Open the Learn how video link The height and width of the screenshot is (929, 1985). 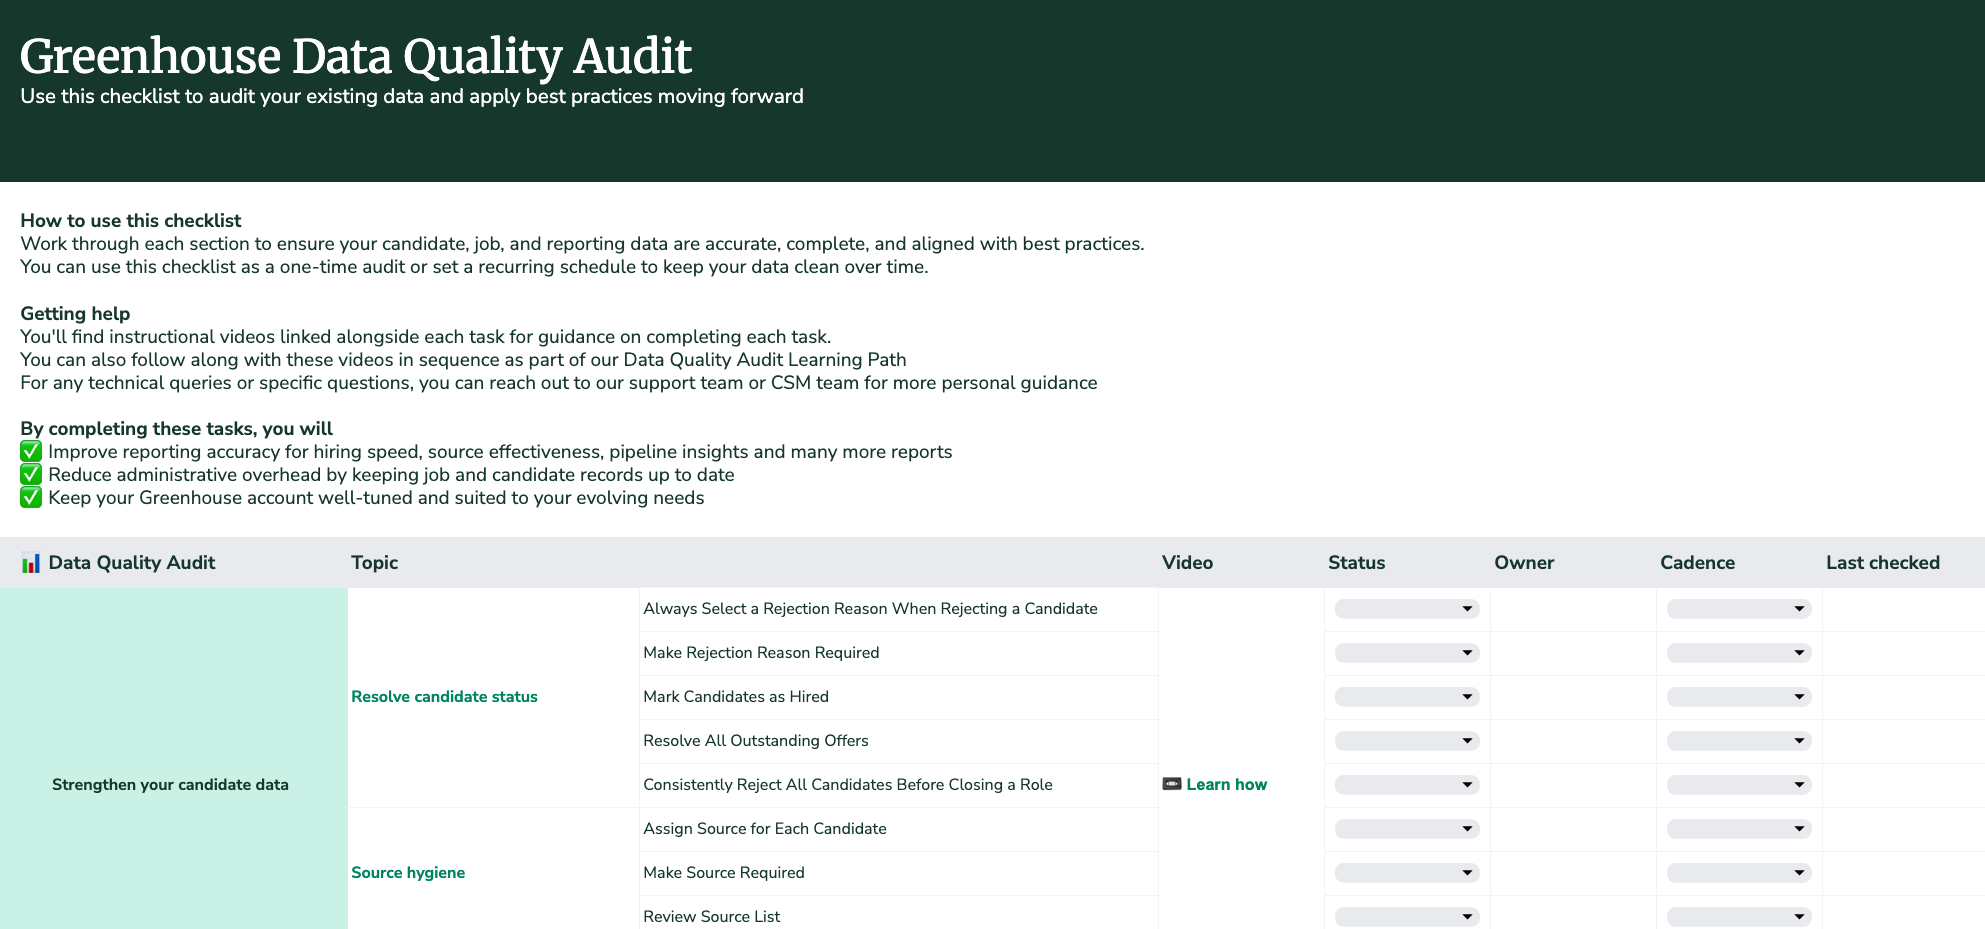click(1226, 785)
